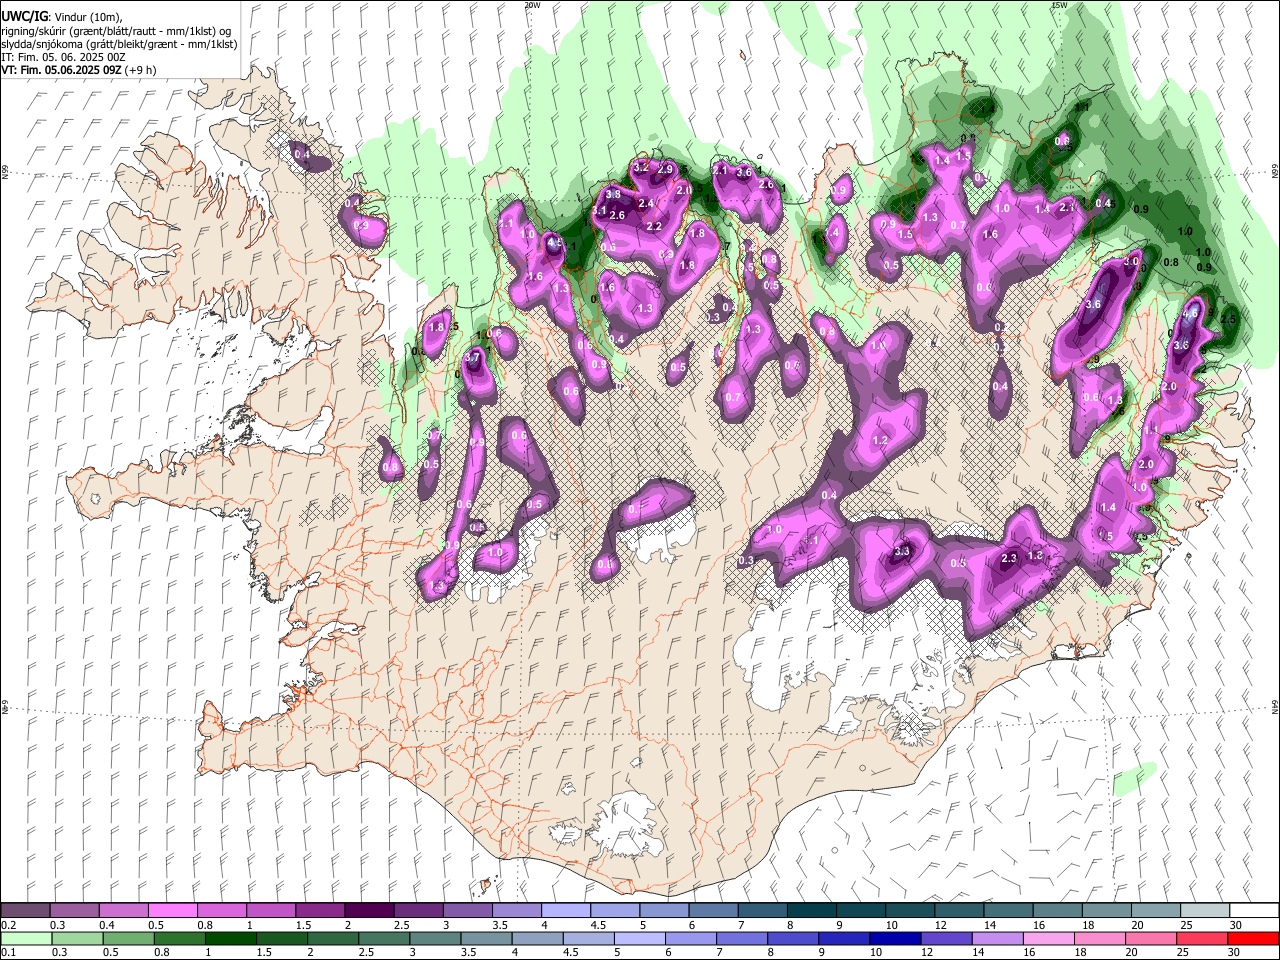Select top-row dark teal swatch between 8 and 9

(811, 910)
